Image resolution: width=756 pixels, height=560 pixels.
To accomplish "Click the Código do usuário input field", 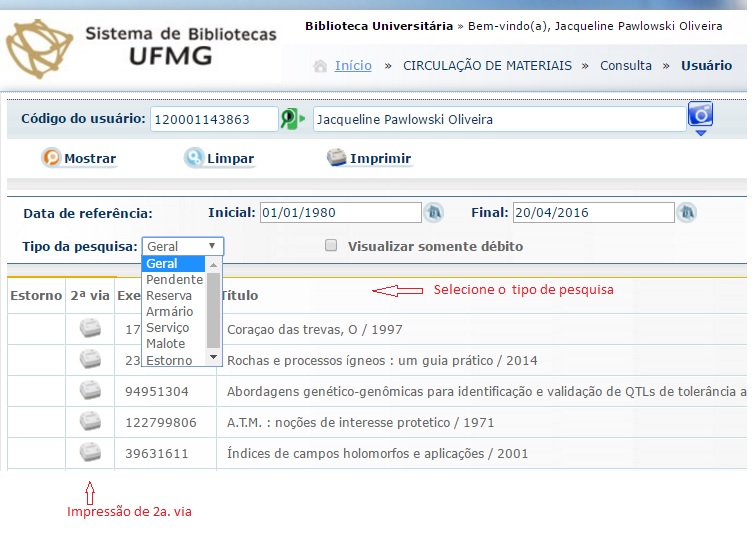I will (x=214, y=119).
